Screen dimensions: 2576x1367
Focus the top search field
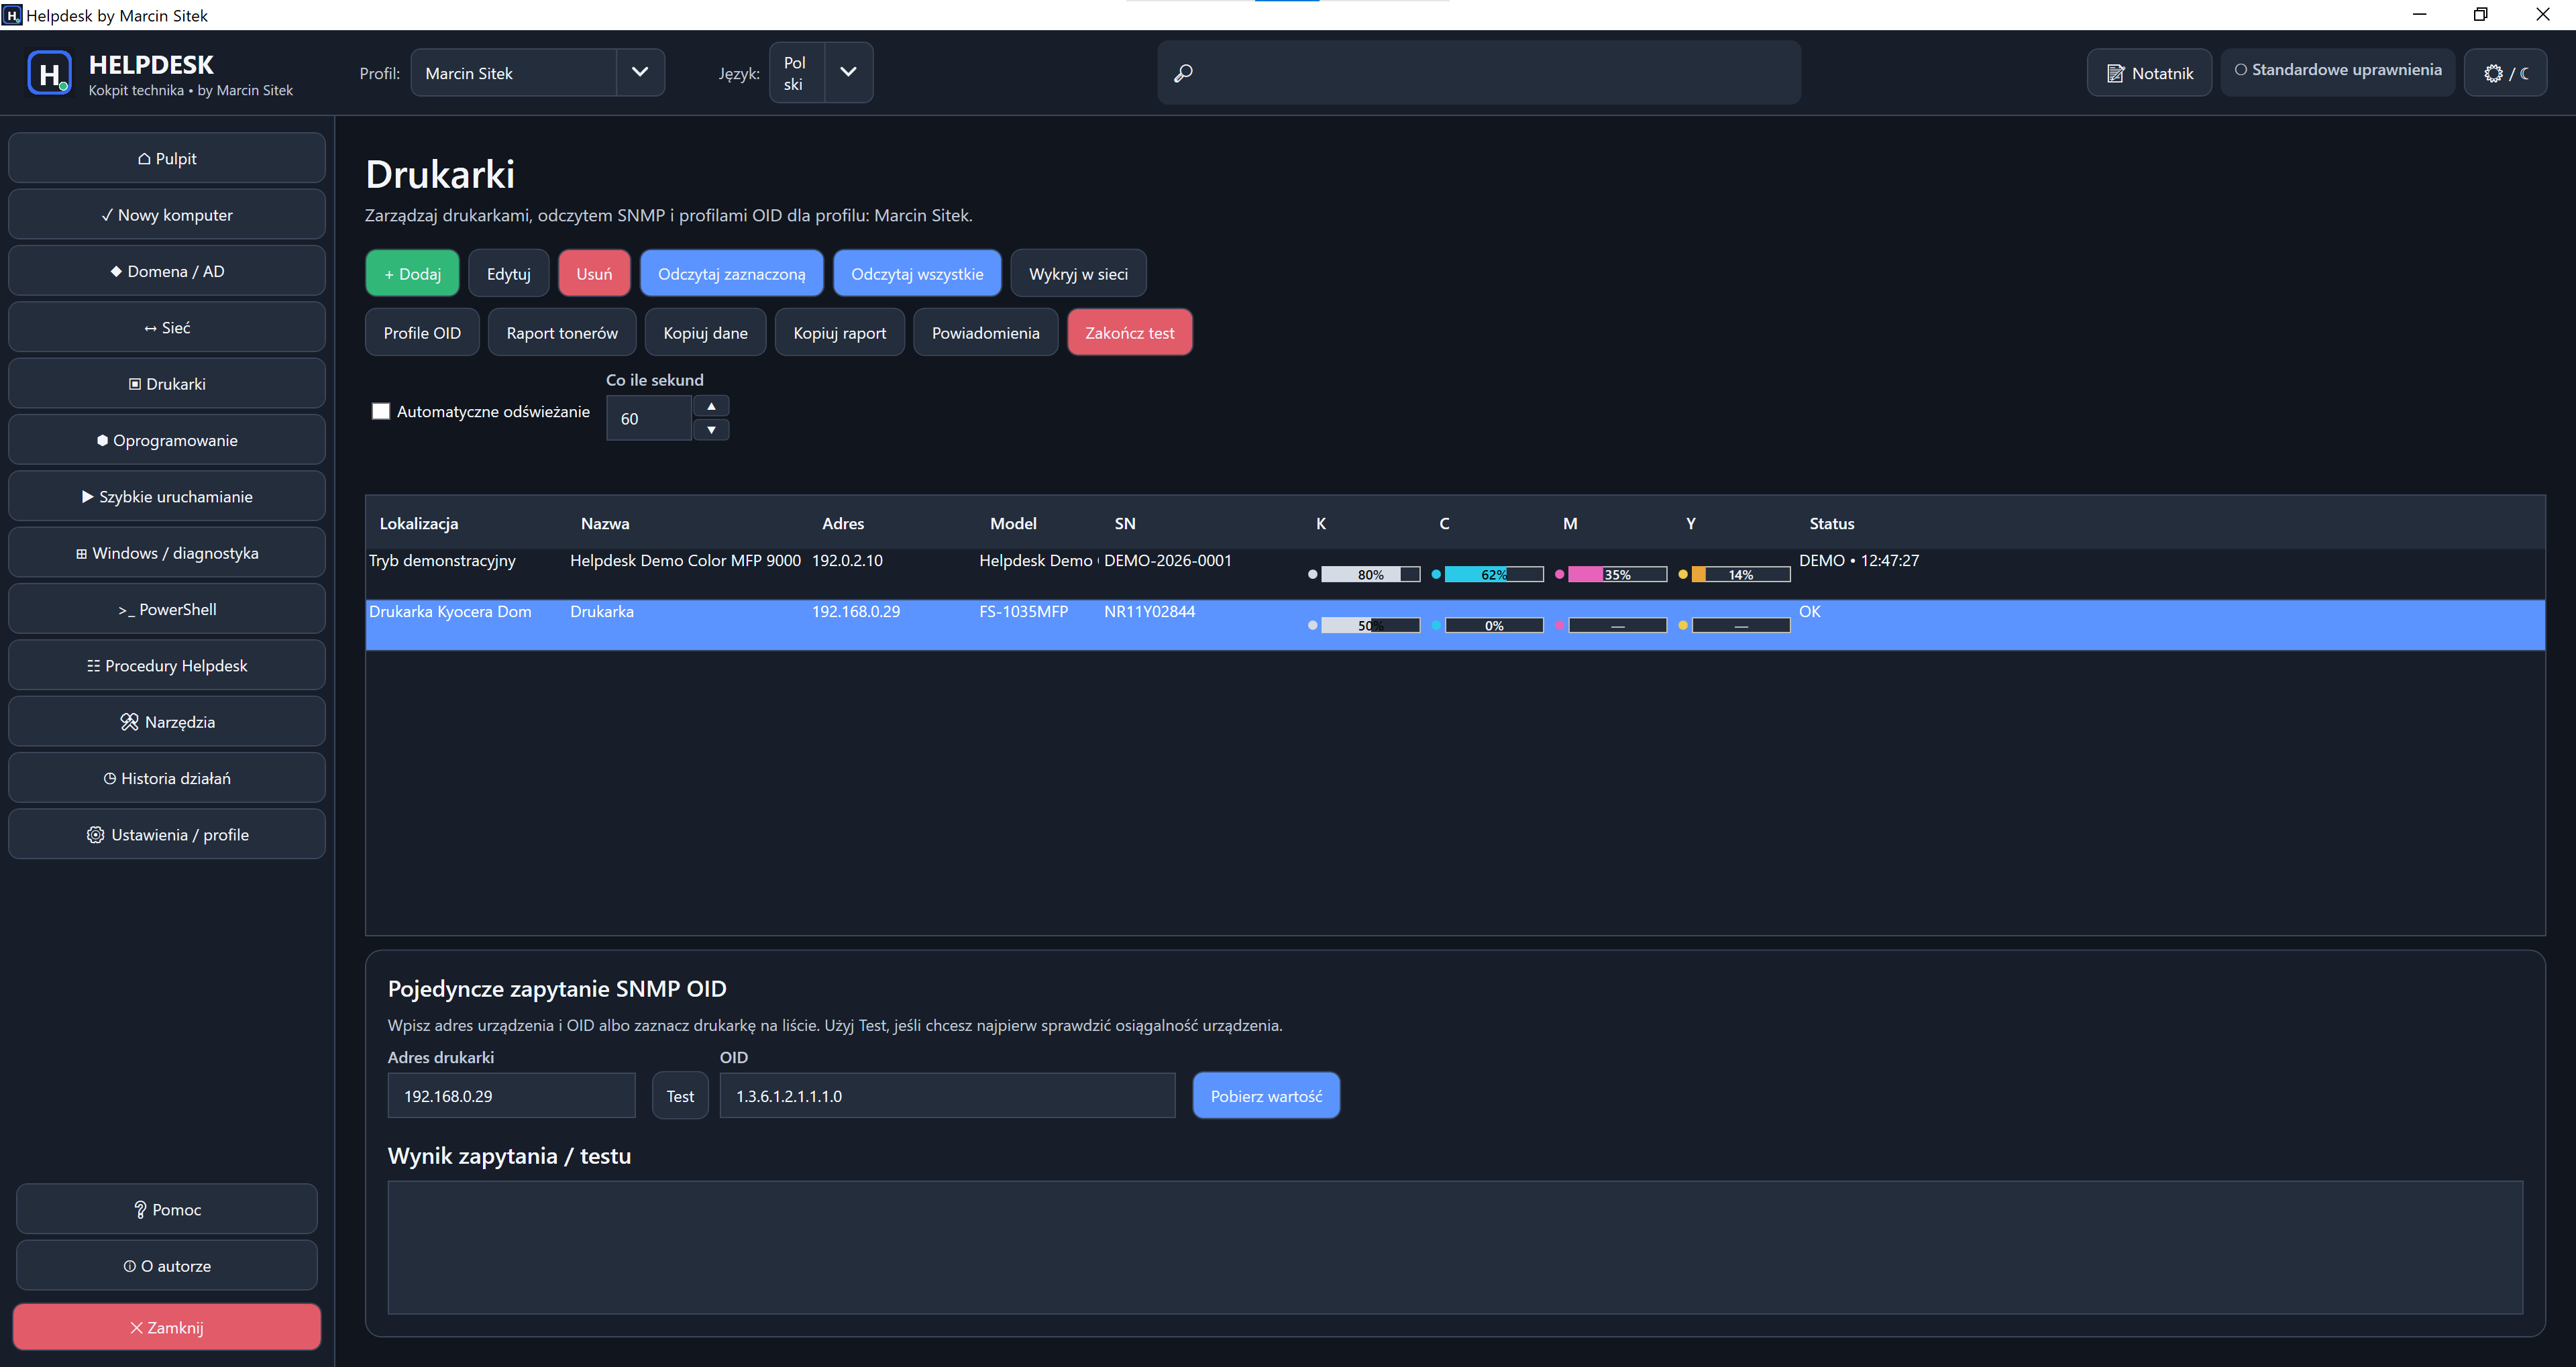click(x=1479, y=73)
